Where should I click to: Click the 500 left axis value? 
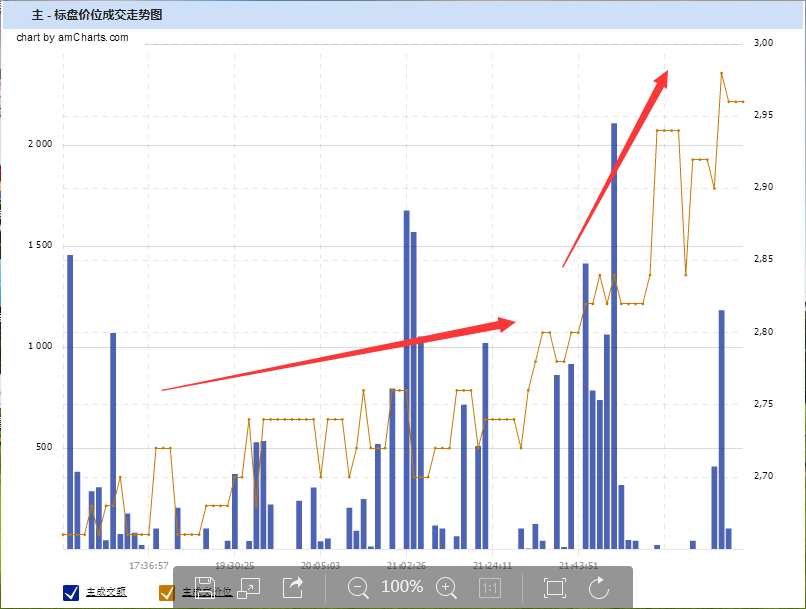click(x=44, y=447)
